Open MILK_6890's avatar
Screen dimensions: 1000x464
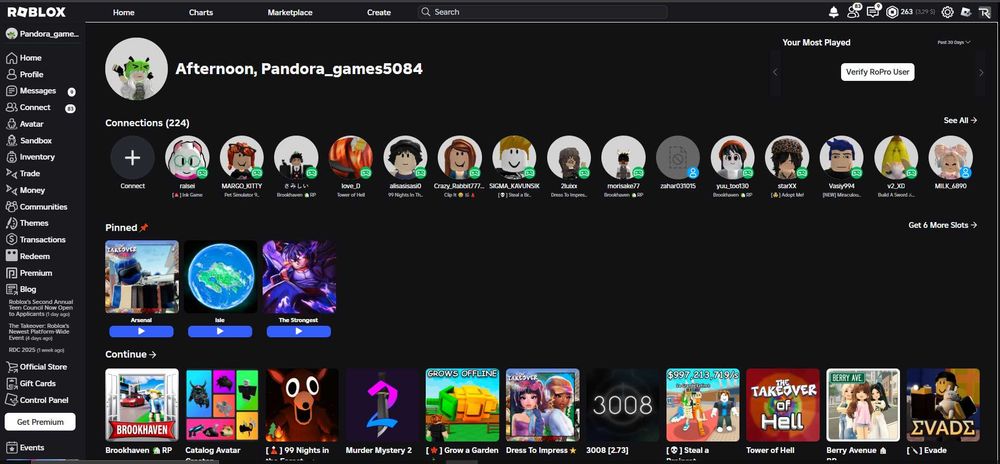pyautogui.click(x=950, y=157)
